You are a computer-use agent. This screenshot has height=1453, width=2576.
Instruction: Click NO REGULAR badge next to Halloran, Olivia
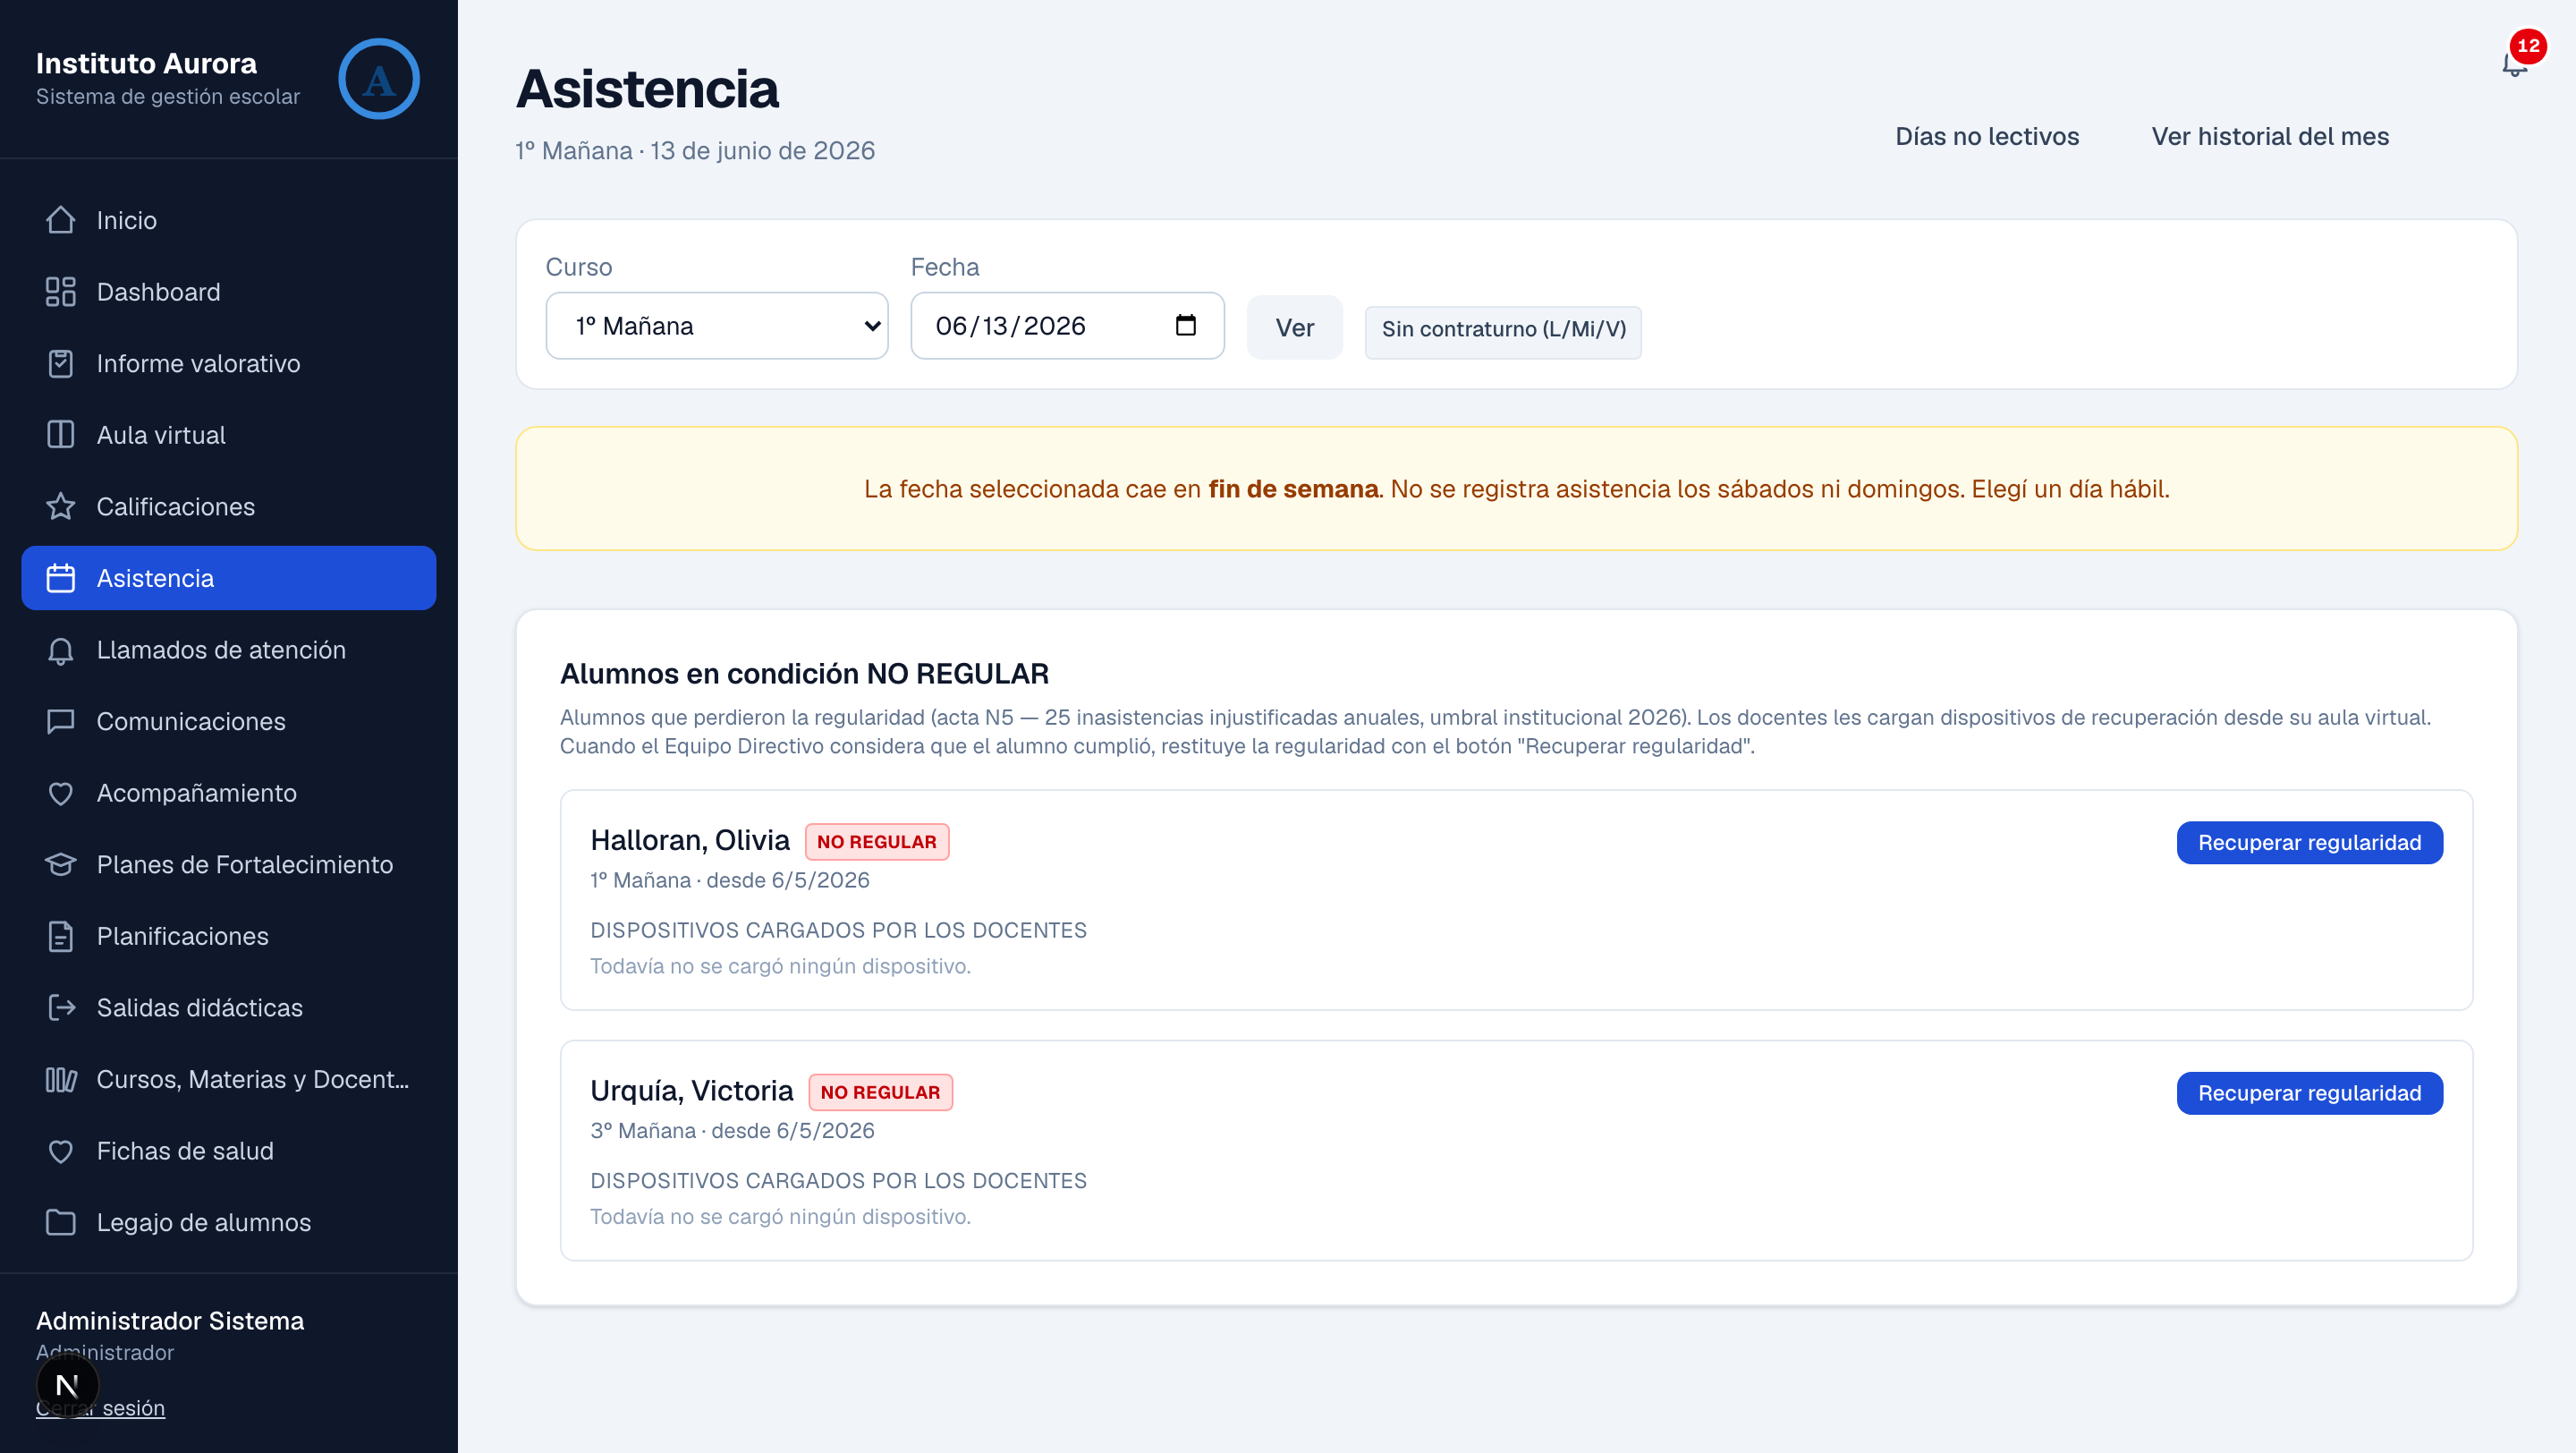point(877,842)
